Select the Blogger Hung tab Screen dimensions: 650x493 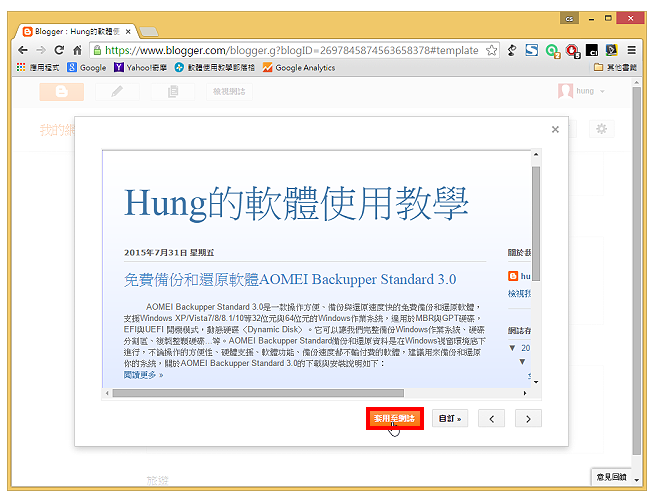click(75, 32)
